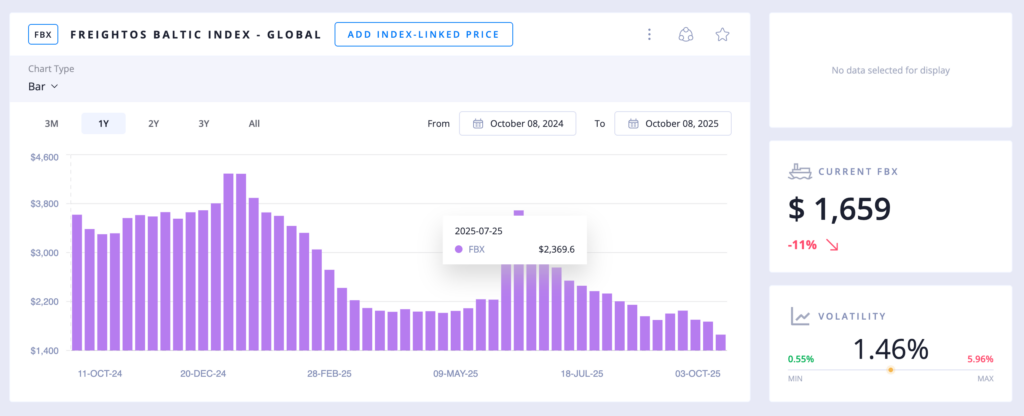Screen dimensions: 1024x416
Task: Star the Freightos Baltic Index as favorite
Action: (722, 35)
